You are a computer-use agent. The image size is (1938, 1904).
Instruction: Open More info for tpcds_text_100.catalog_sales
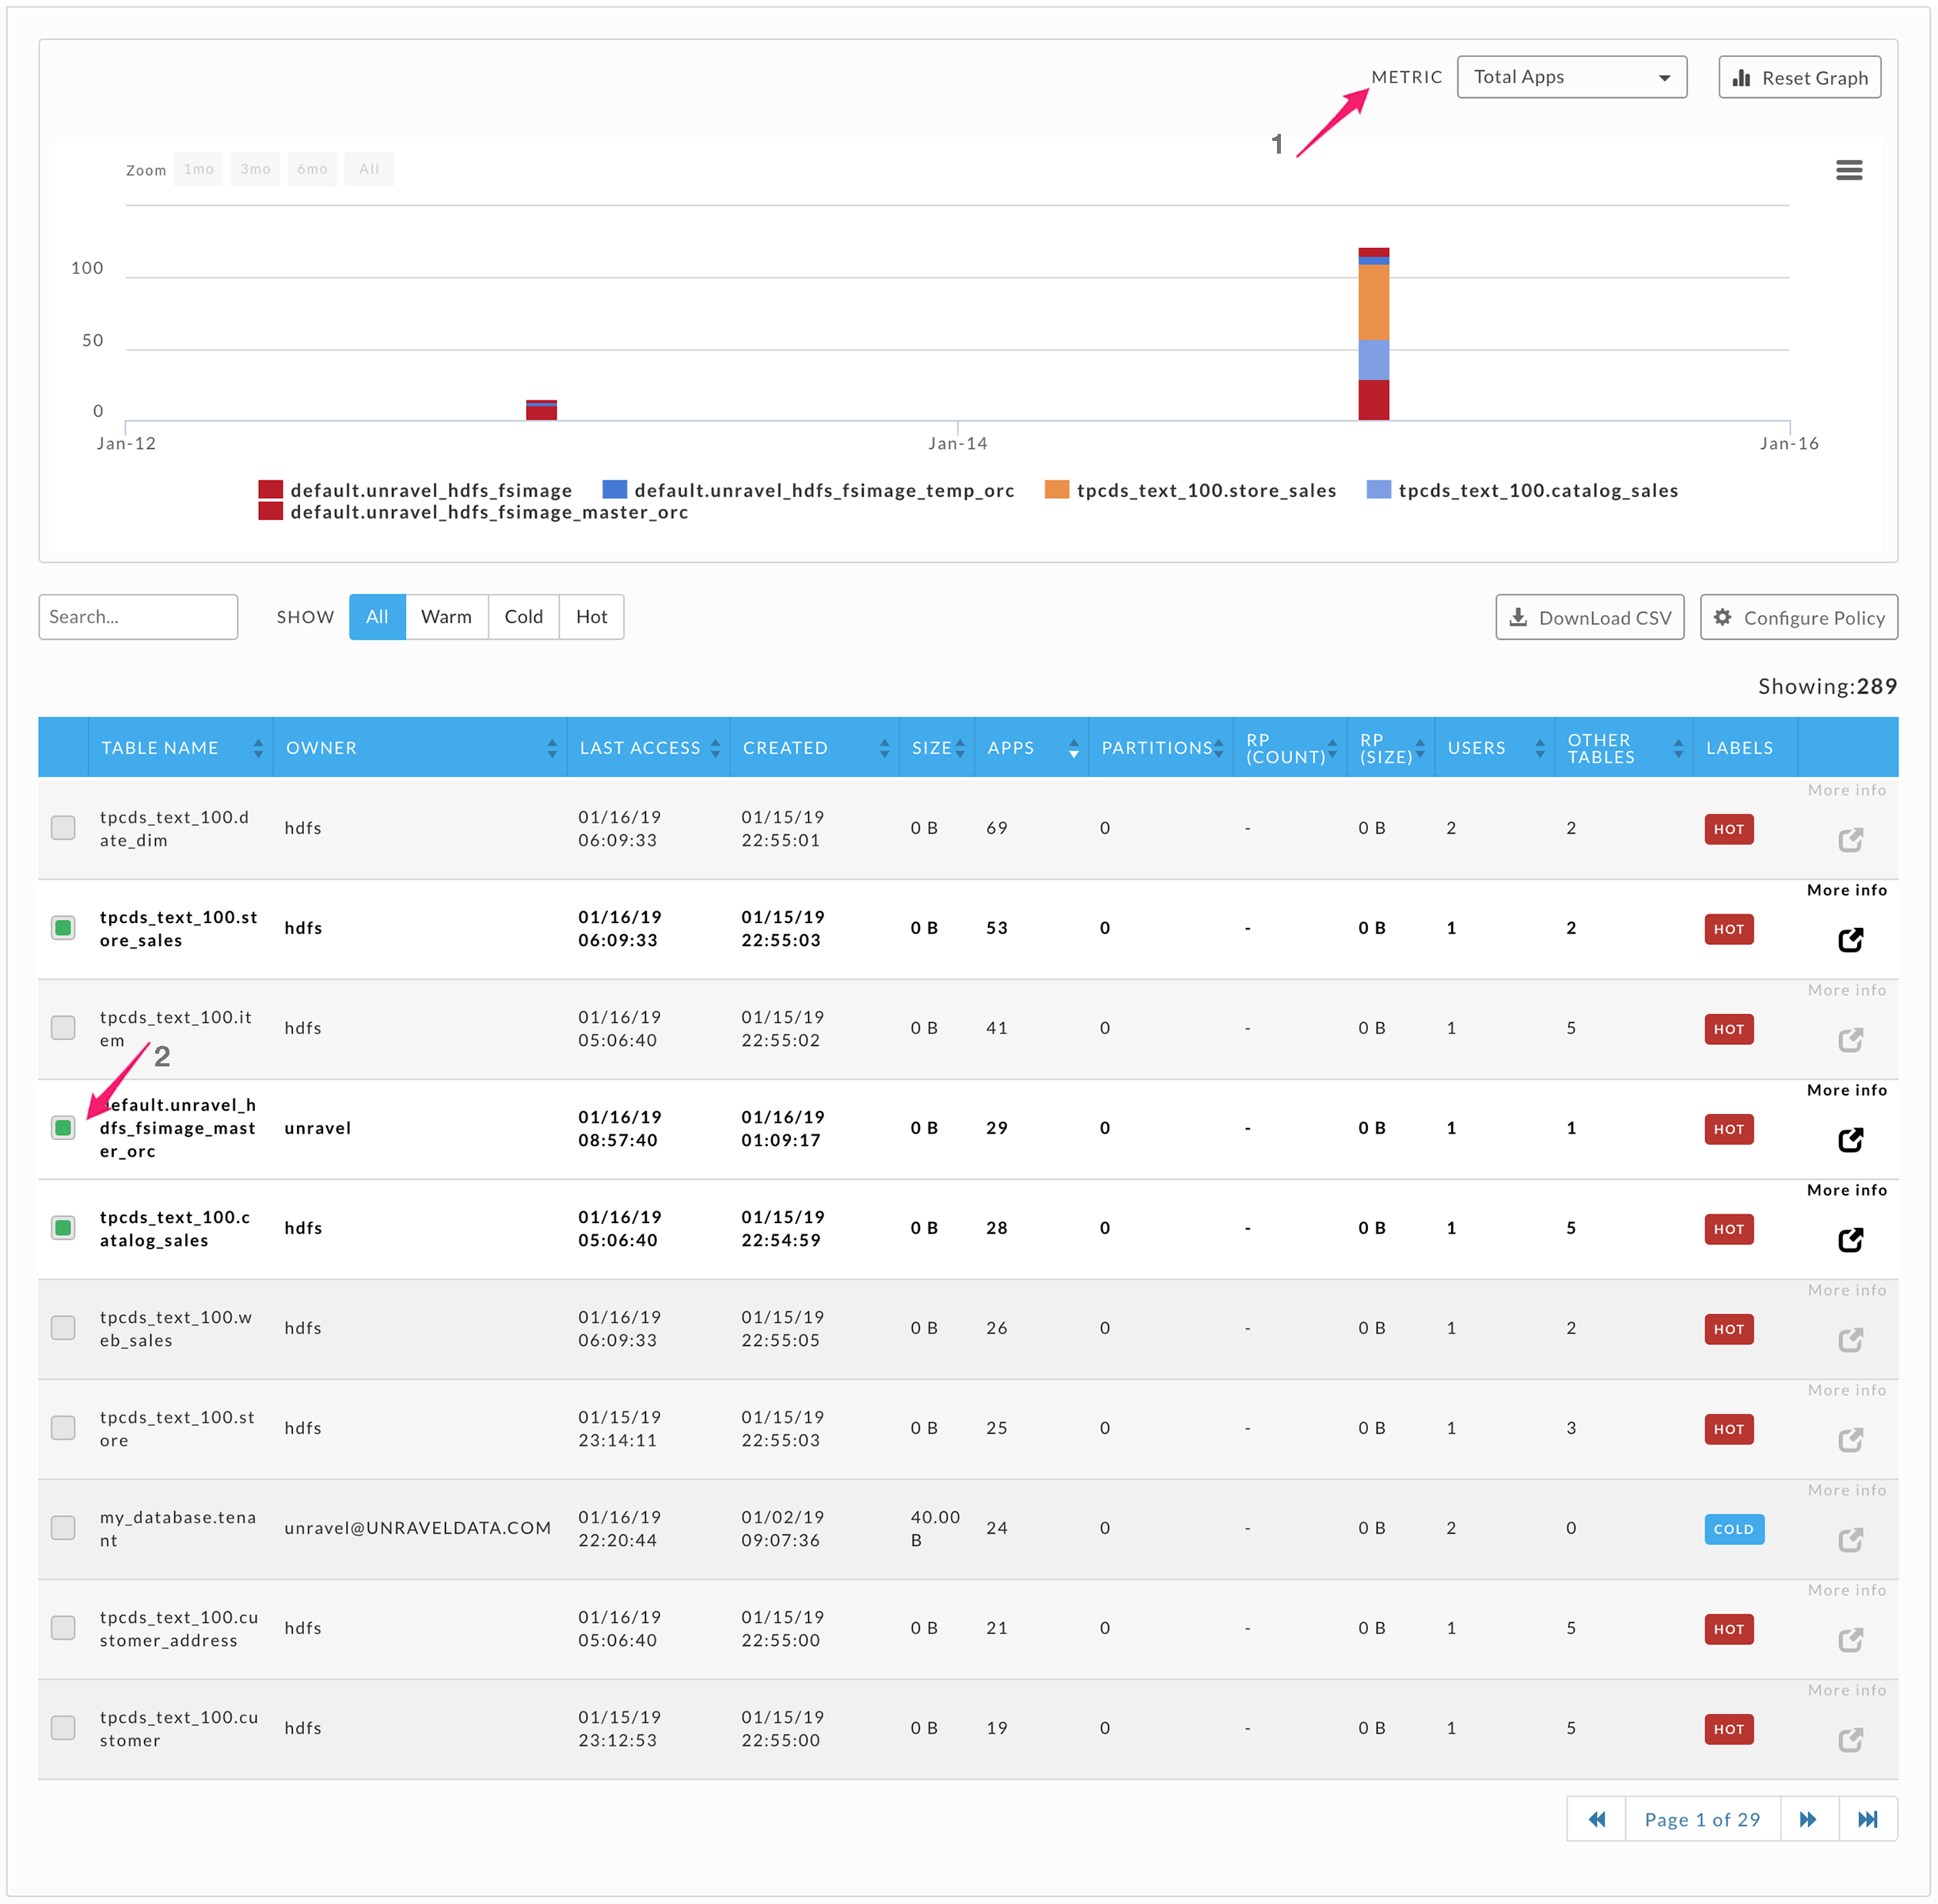point(1850,1240)
